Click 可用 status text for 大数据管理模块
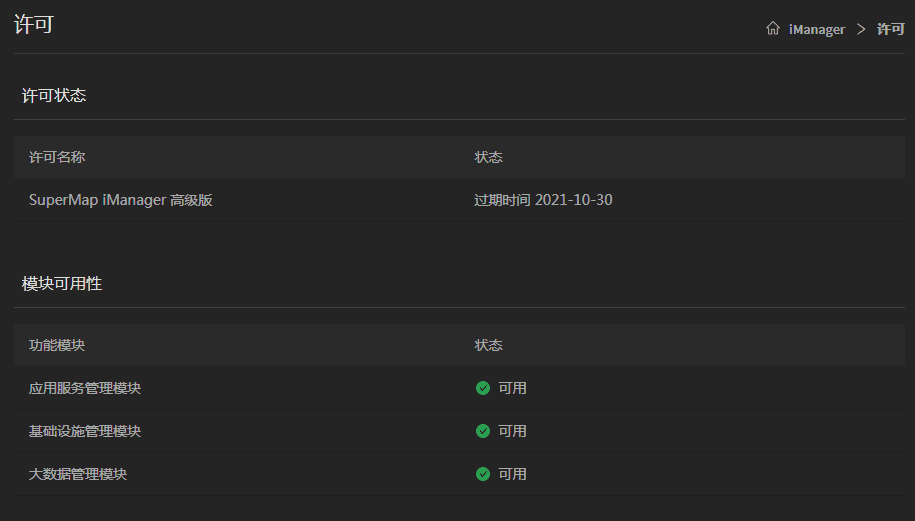Screen dimensions: 915x521 coord(512,474)
